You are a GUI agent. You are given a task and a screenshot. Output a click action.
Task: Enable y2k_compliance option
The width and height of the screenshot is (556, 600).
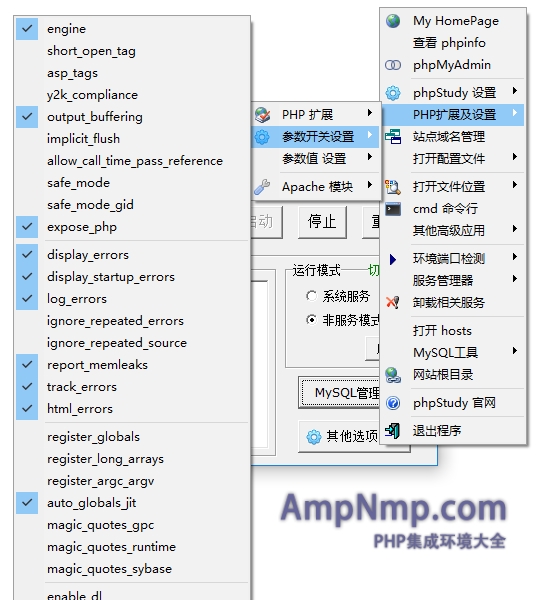(132, 95)
